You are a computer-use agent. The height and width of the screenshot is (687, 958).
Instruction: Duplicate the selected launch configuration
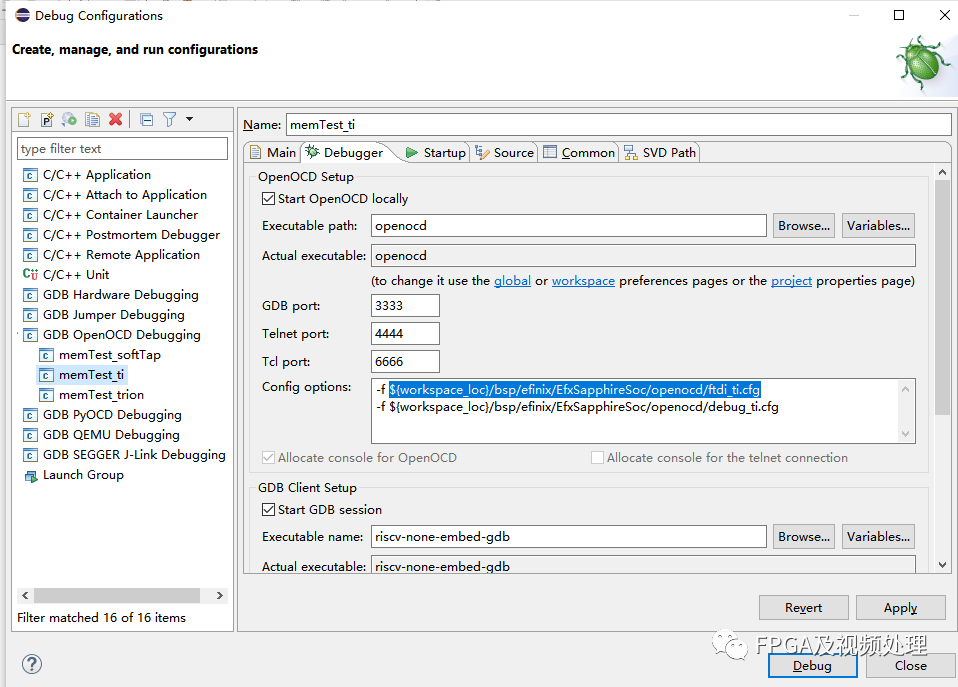pyautogui.click(x=92, y=119)
